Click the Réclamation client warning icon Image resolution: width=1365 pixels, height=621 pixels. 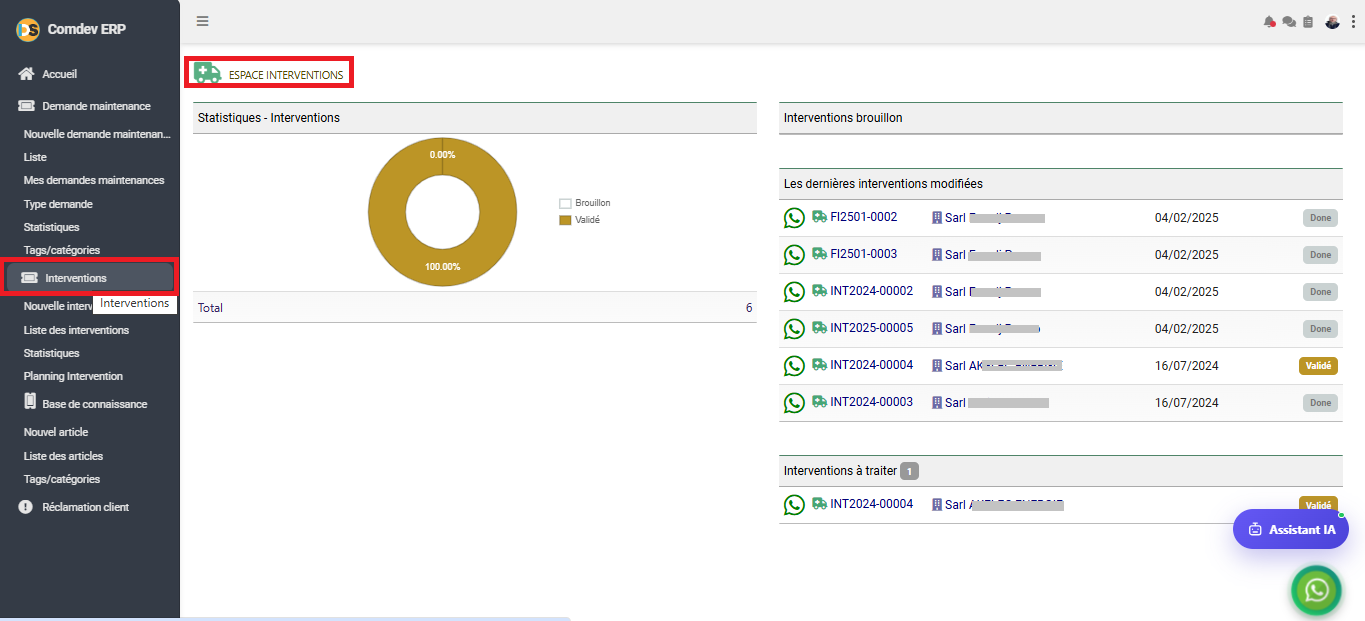click(x=26, y=507)
